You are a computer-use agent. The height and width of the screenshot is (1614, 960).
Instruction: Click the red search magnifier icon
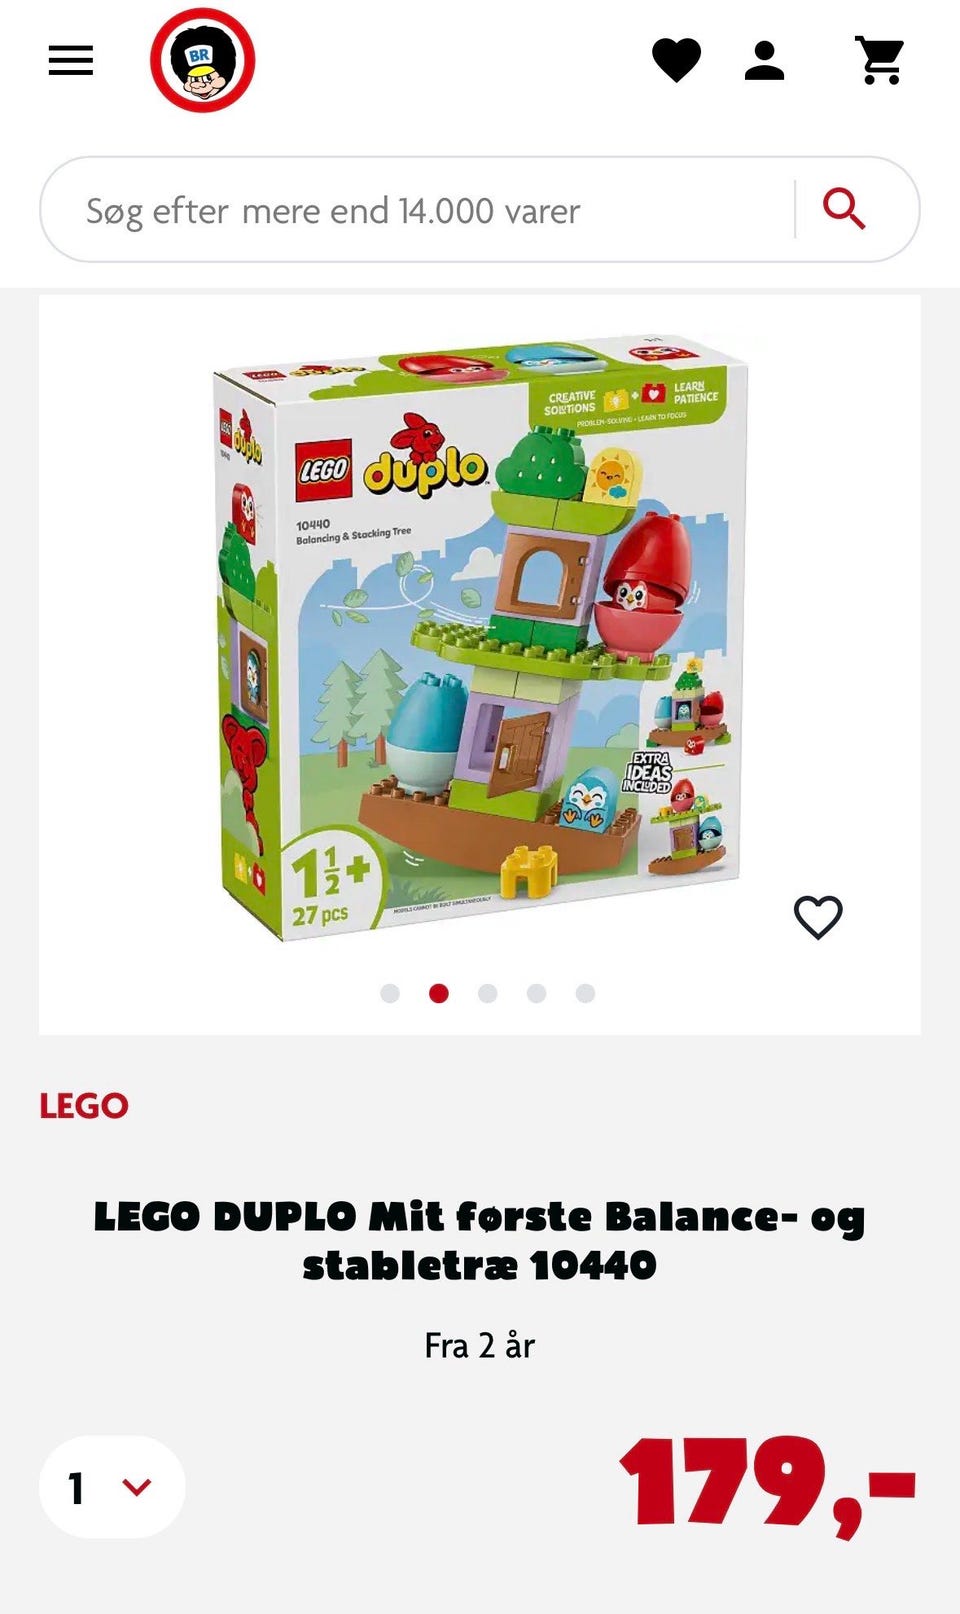(844, 209)
